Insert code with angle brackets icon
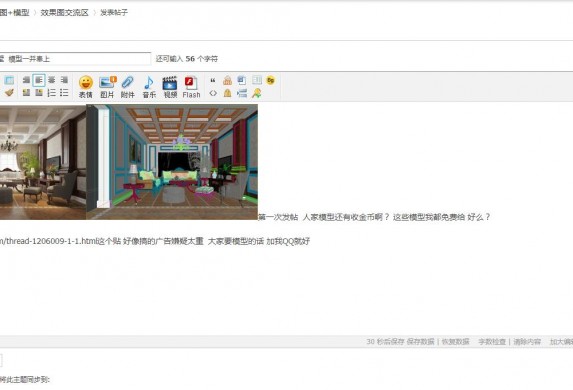This screenshot has height=390, width=573. 213,93
